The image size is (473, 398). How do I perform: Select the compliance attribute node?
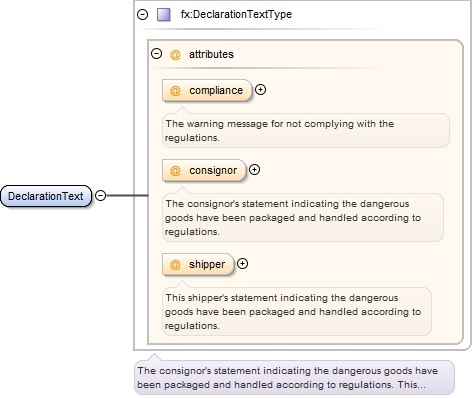point(207,90)
